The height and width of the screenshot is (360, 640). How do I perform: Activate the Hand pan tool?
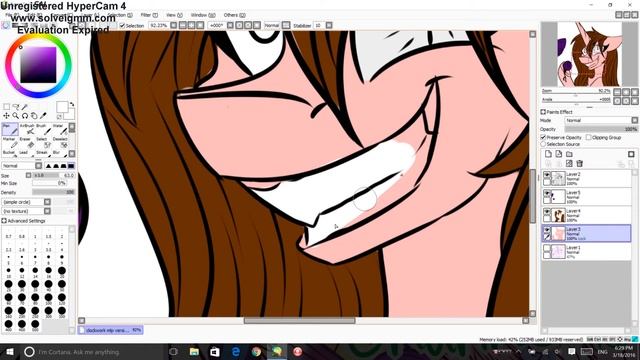point(34,116)
